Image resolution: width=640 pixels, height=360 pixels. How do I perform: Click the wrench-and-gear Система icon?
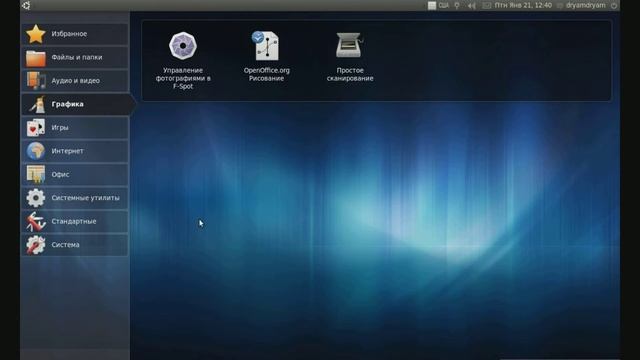point(36,245)
